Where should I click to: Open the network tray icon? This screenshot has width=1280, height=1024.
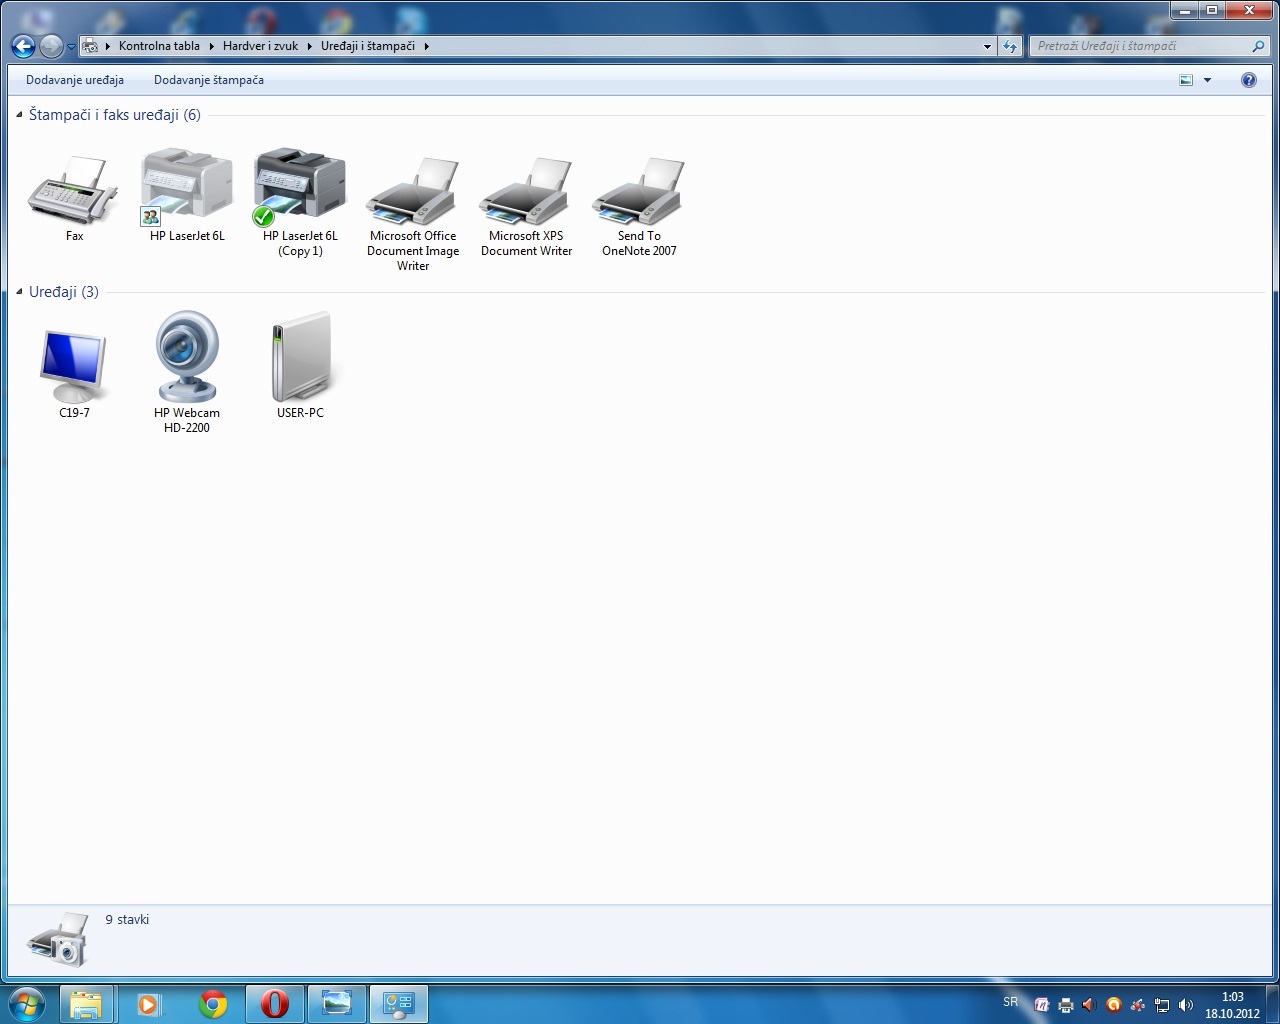click(1162, 1005)
